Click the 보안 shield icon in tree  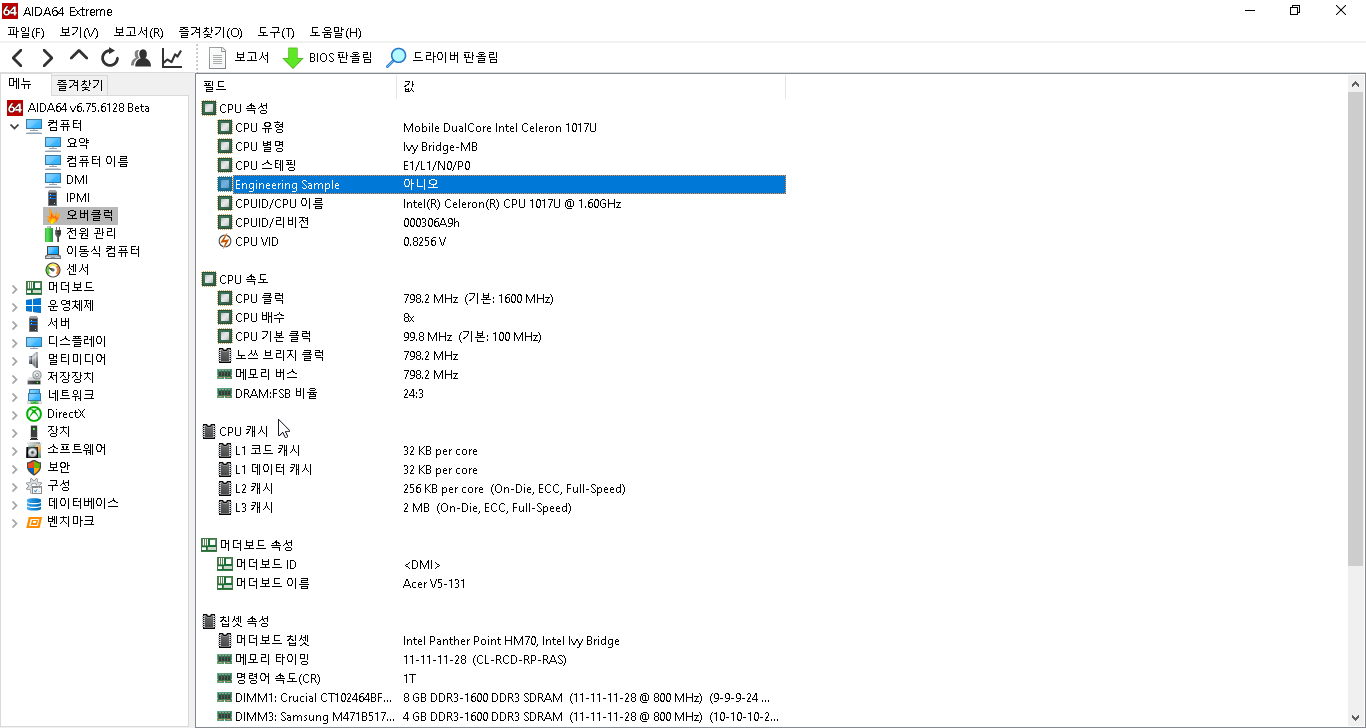click(x=34, y=468)
